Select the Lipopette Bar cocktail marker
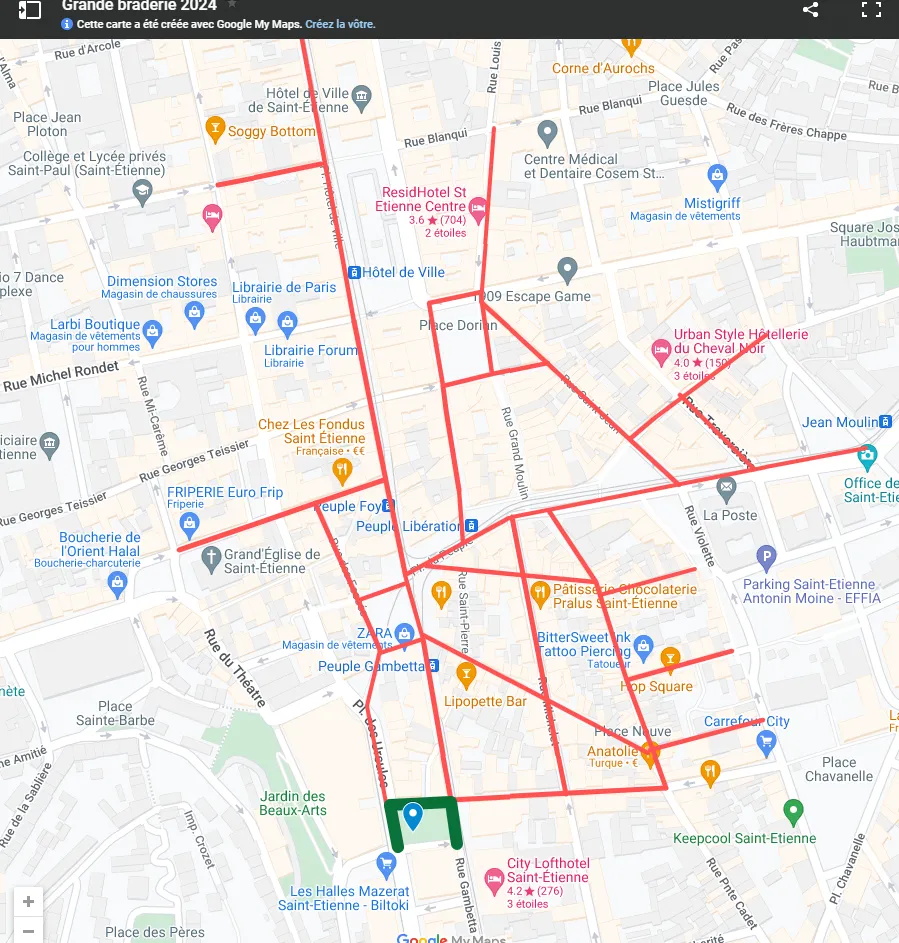The image size is (899, 943). 465,673
